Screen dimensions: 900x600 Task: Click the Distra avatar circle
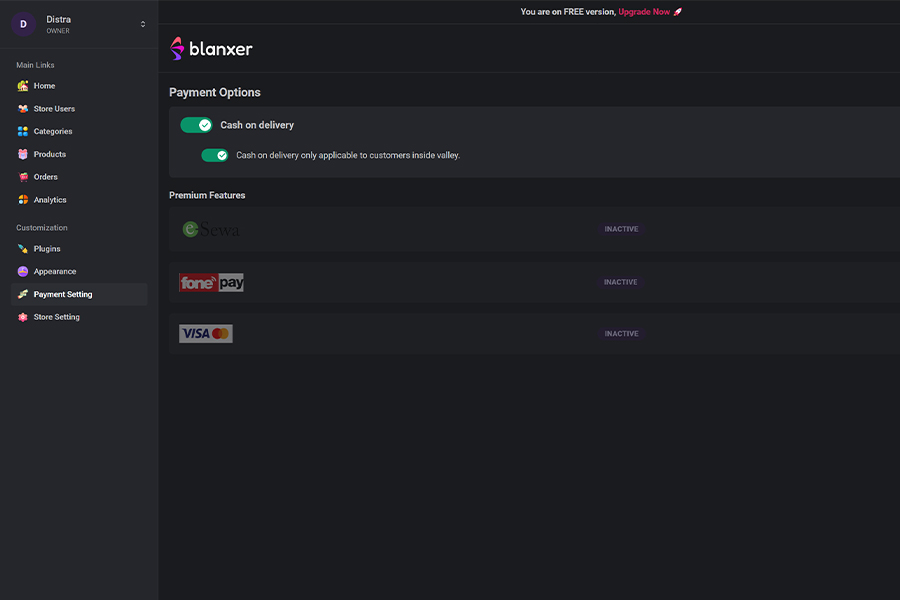24,24
